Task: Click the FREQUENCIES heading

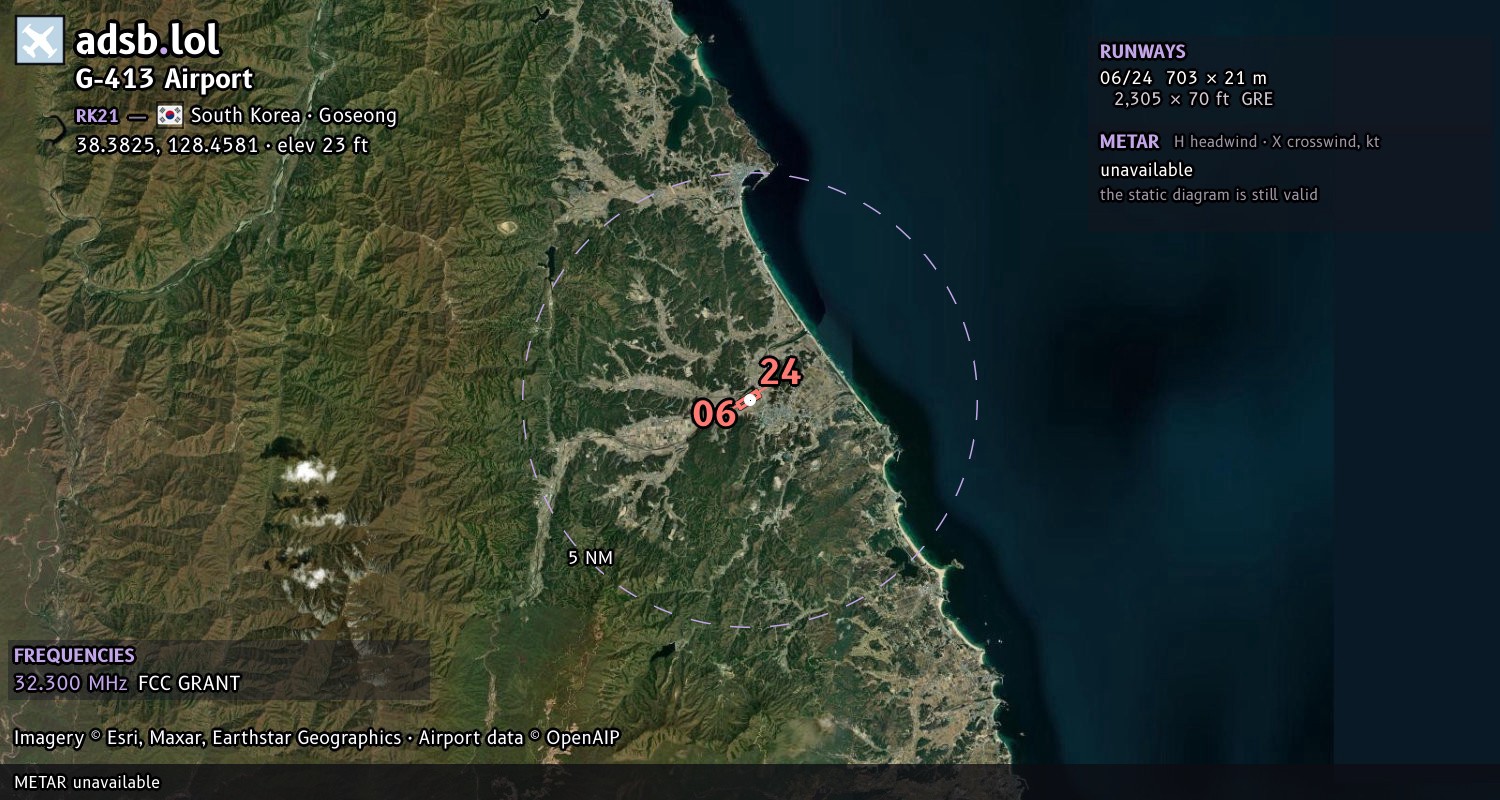Action: click(x=74, y=656)
